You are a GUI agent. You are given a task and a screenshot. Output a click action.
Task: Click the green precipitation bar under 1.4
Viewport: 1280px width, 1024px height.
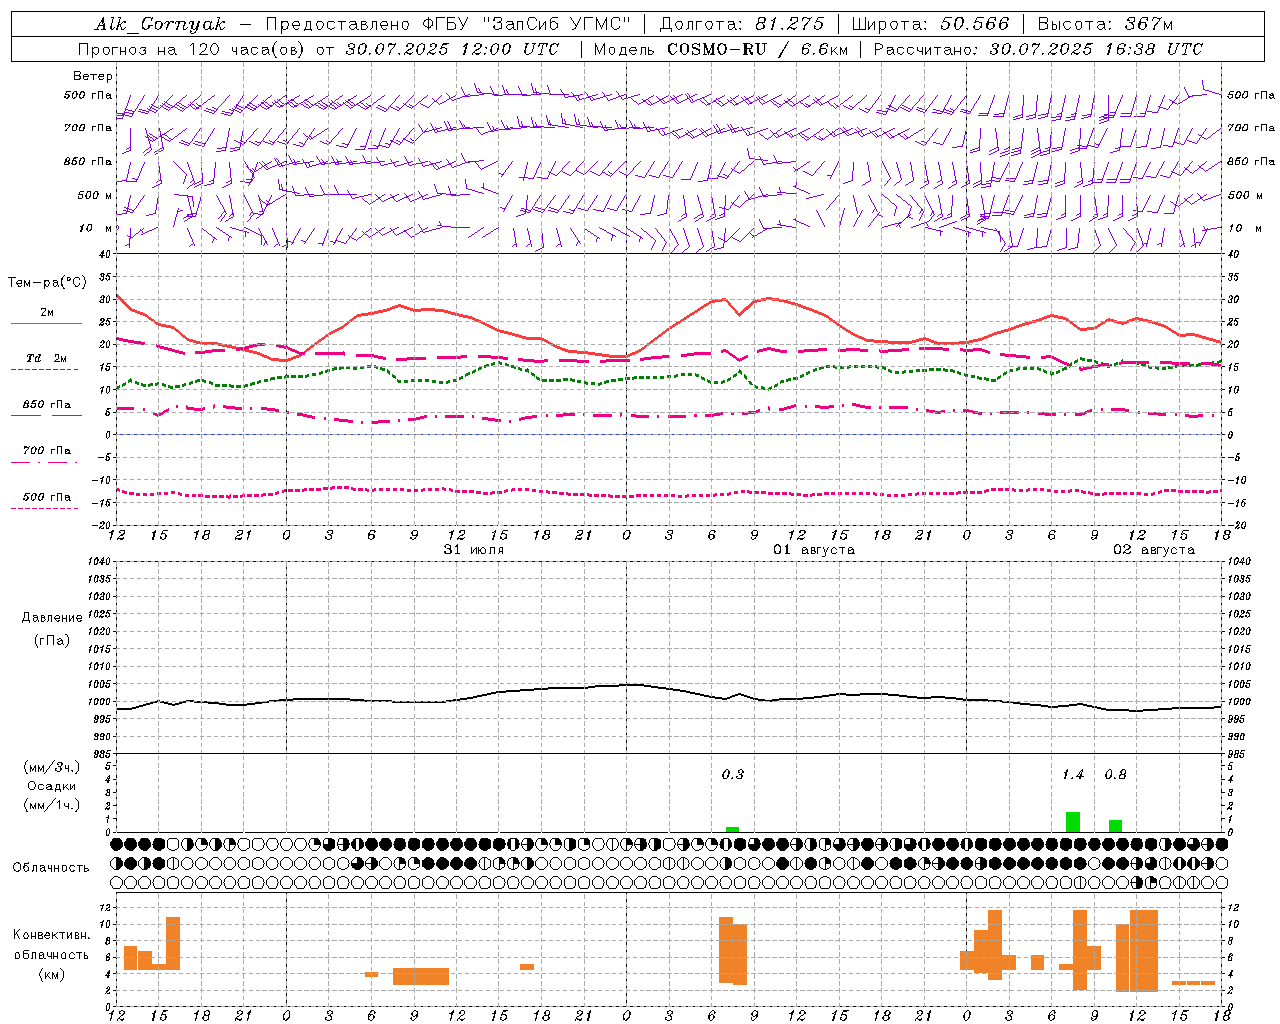pyautogui.click(x=1073, y=822)
